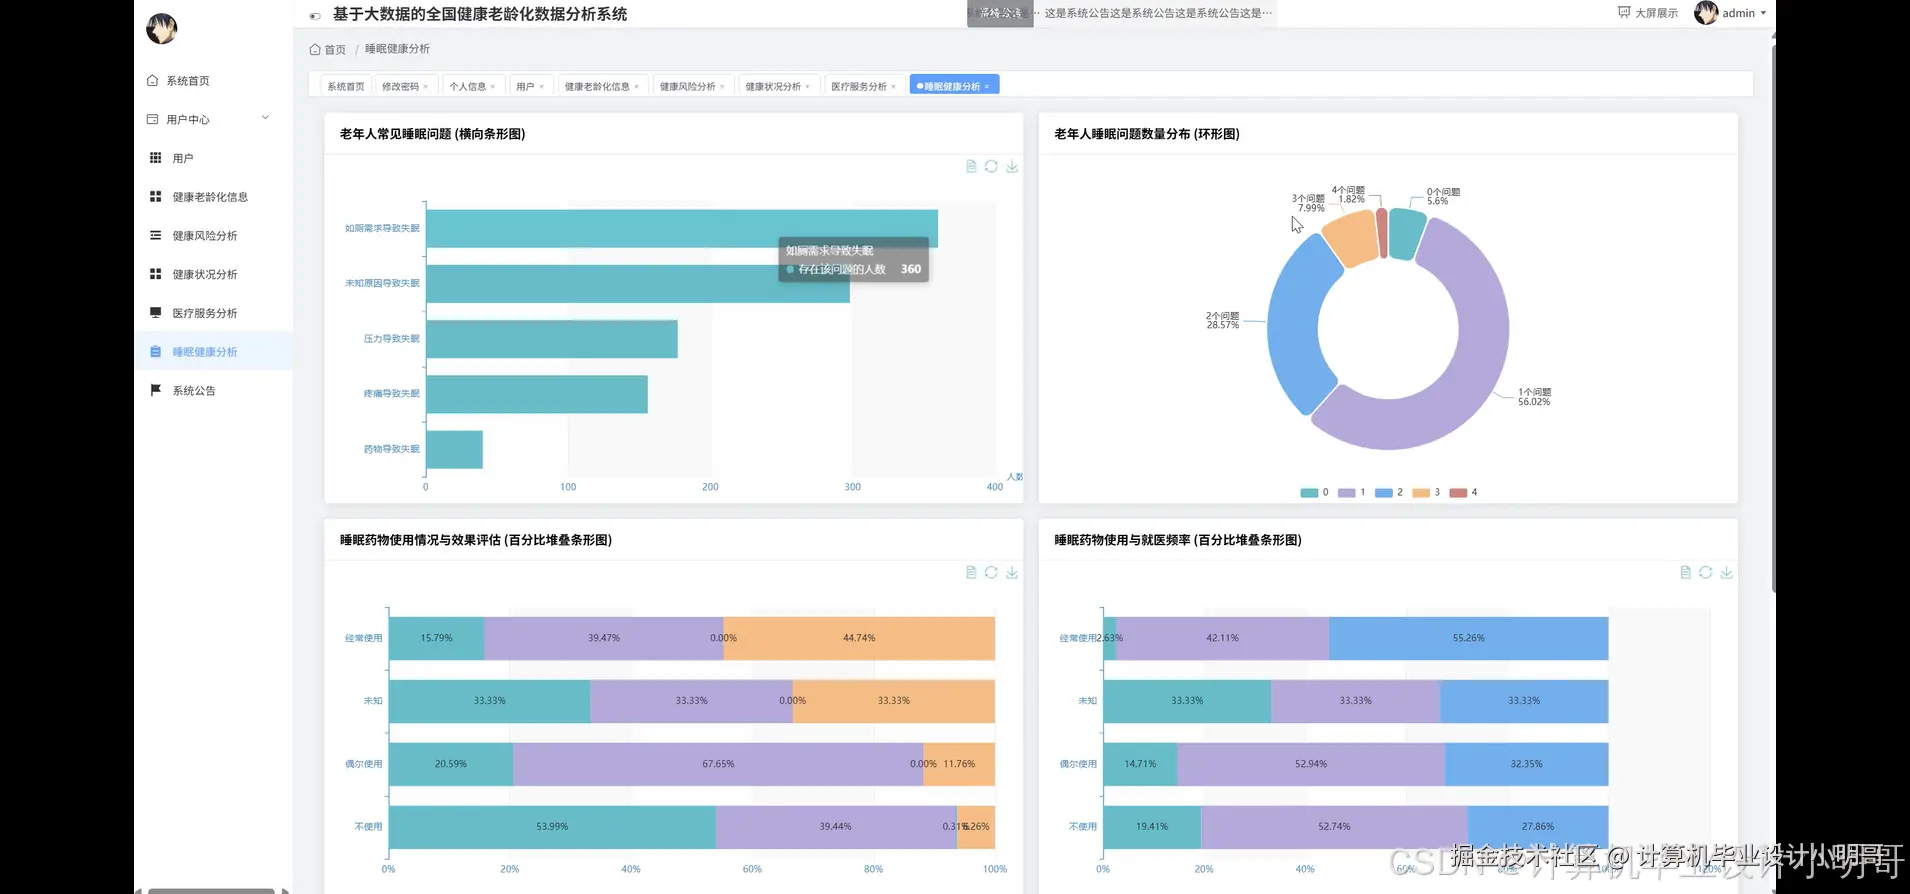The image size is (1910, 894).
Task: Click the 药物导致失眠 bar
Action: point(455,449)
